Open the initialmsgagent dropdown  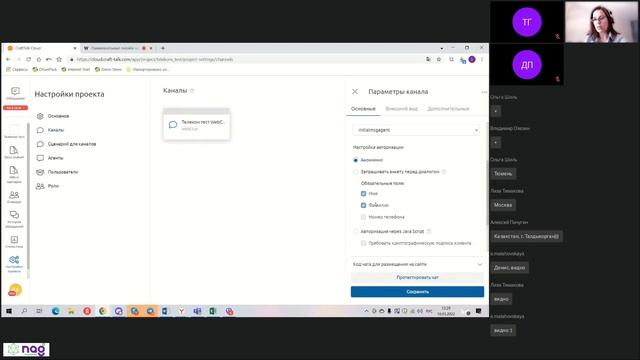click(x=417, y=130)
